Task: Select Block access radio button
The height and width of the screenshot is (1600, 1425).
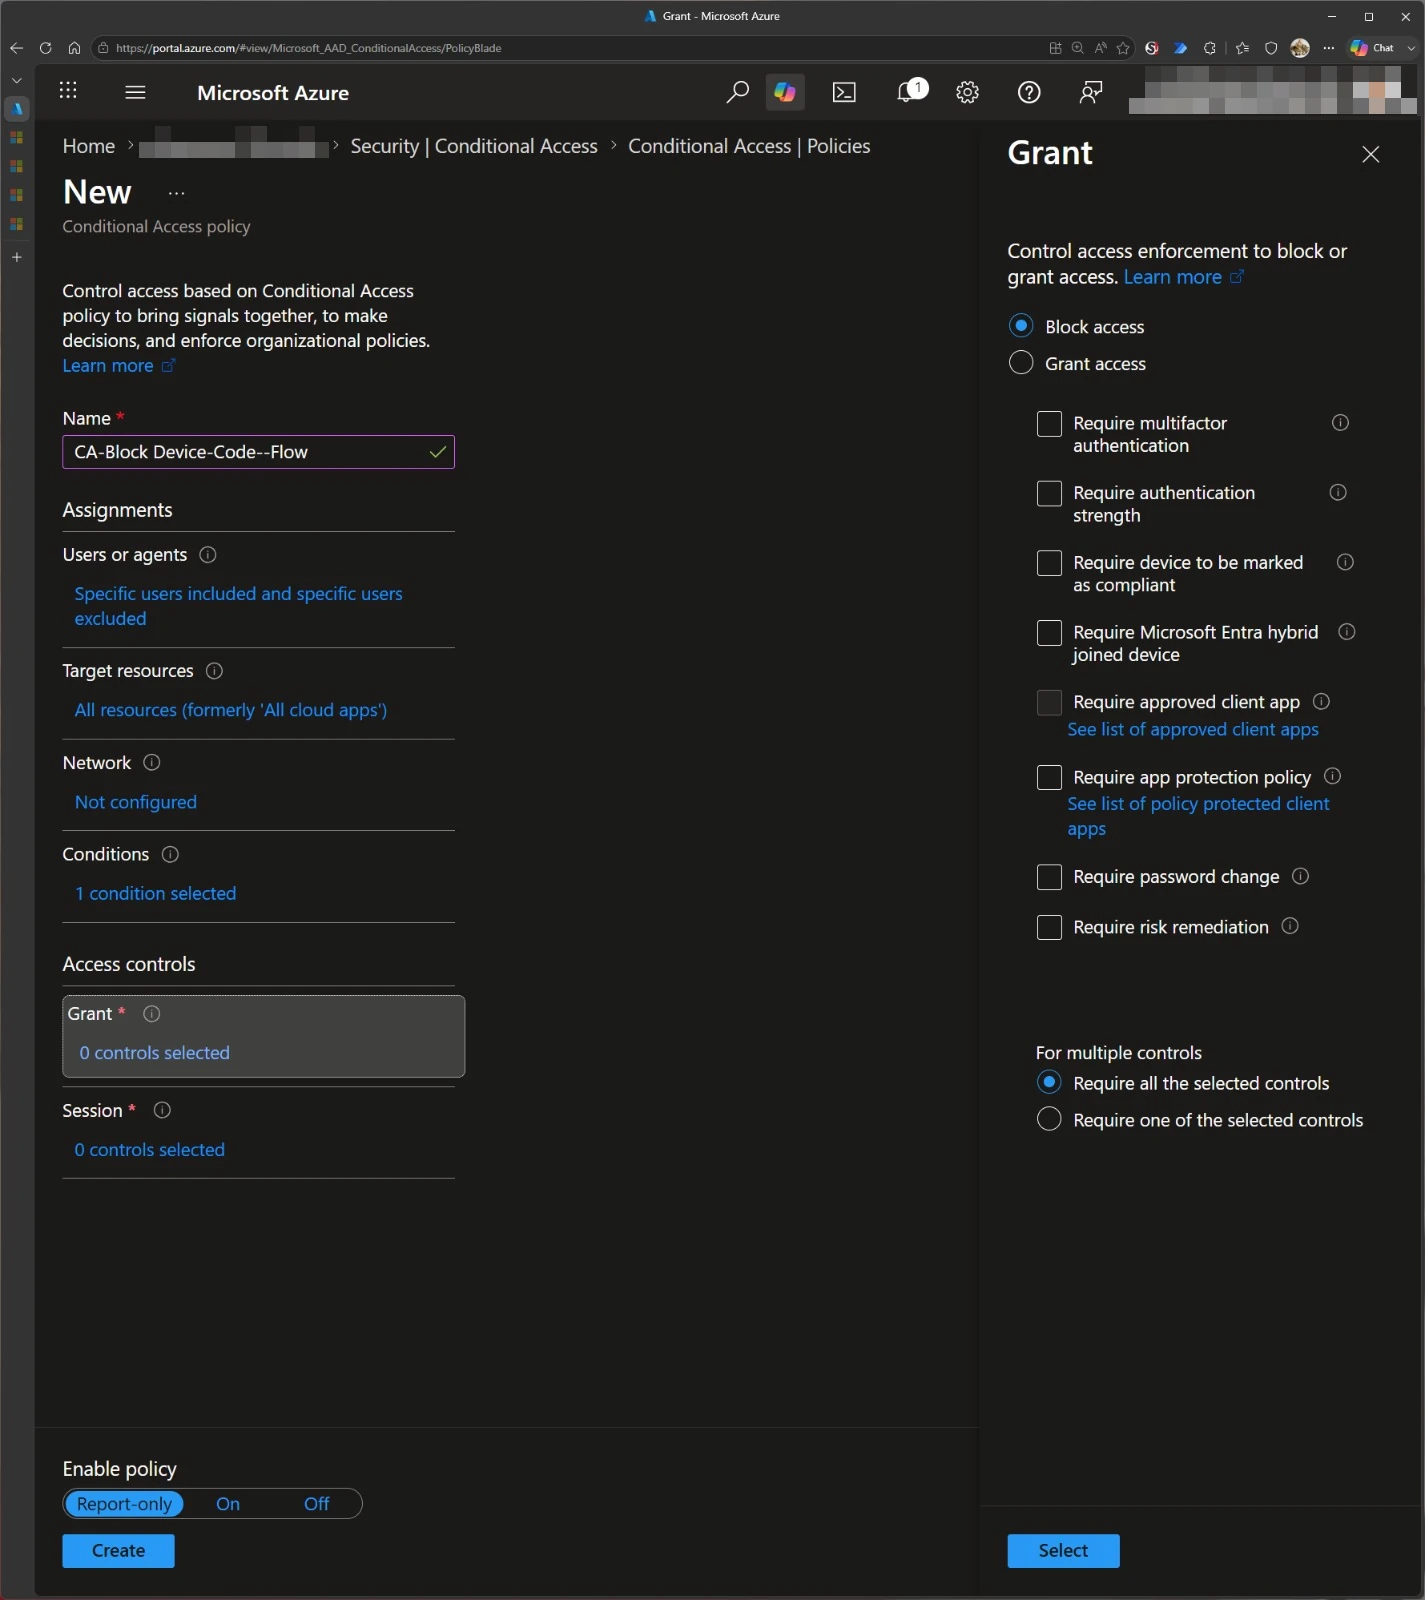Action: point(1021,326)
